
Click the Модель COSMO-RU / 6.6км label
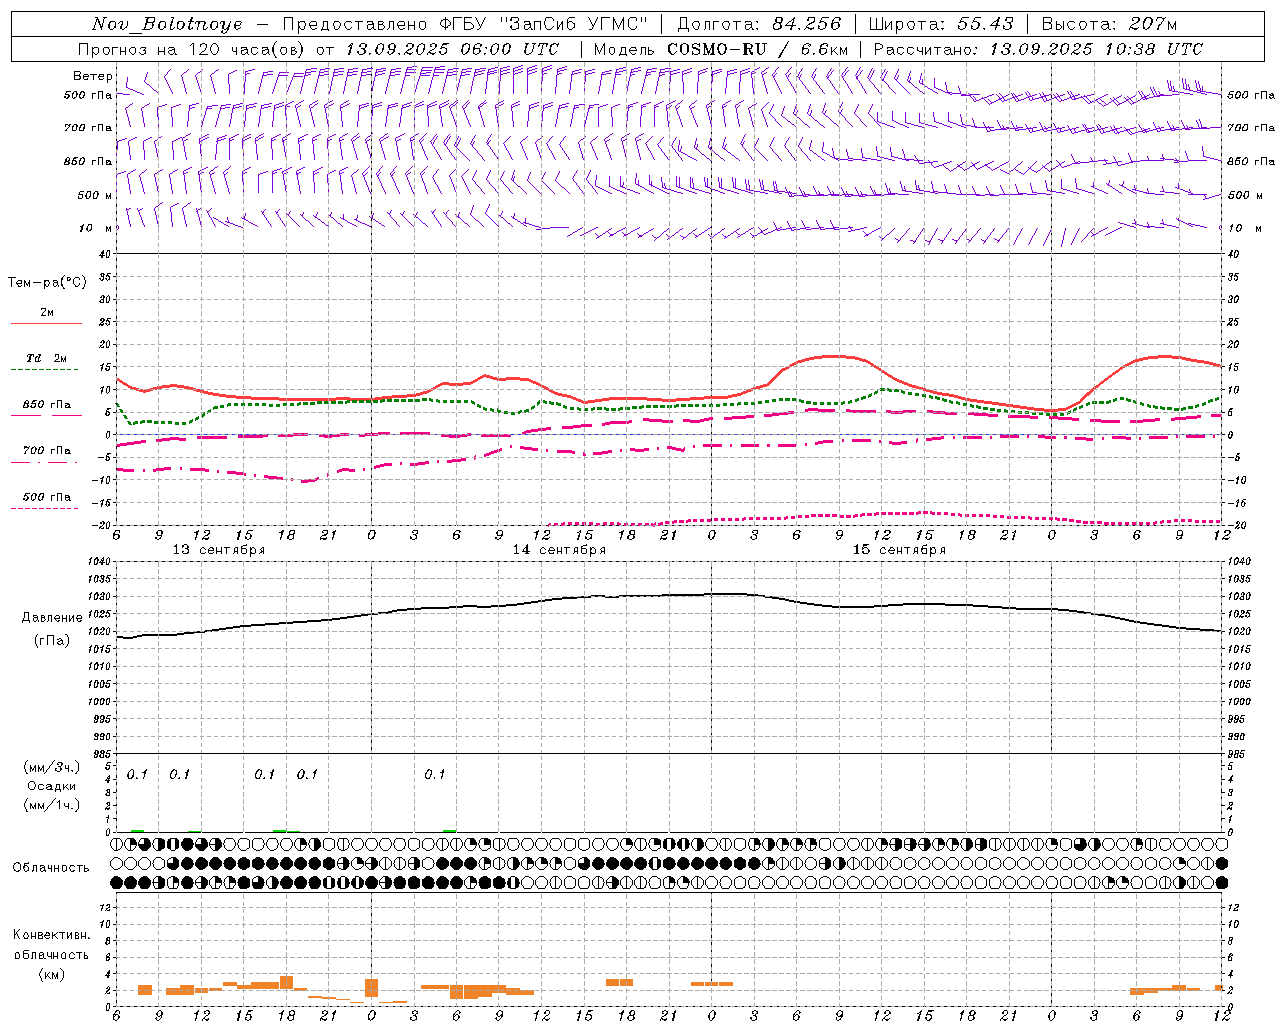pos(720,49)
